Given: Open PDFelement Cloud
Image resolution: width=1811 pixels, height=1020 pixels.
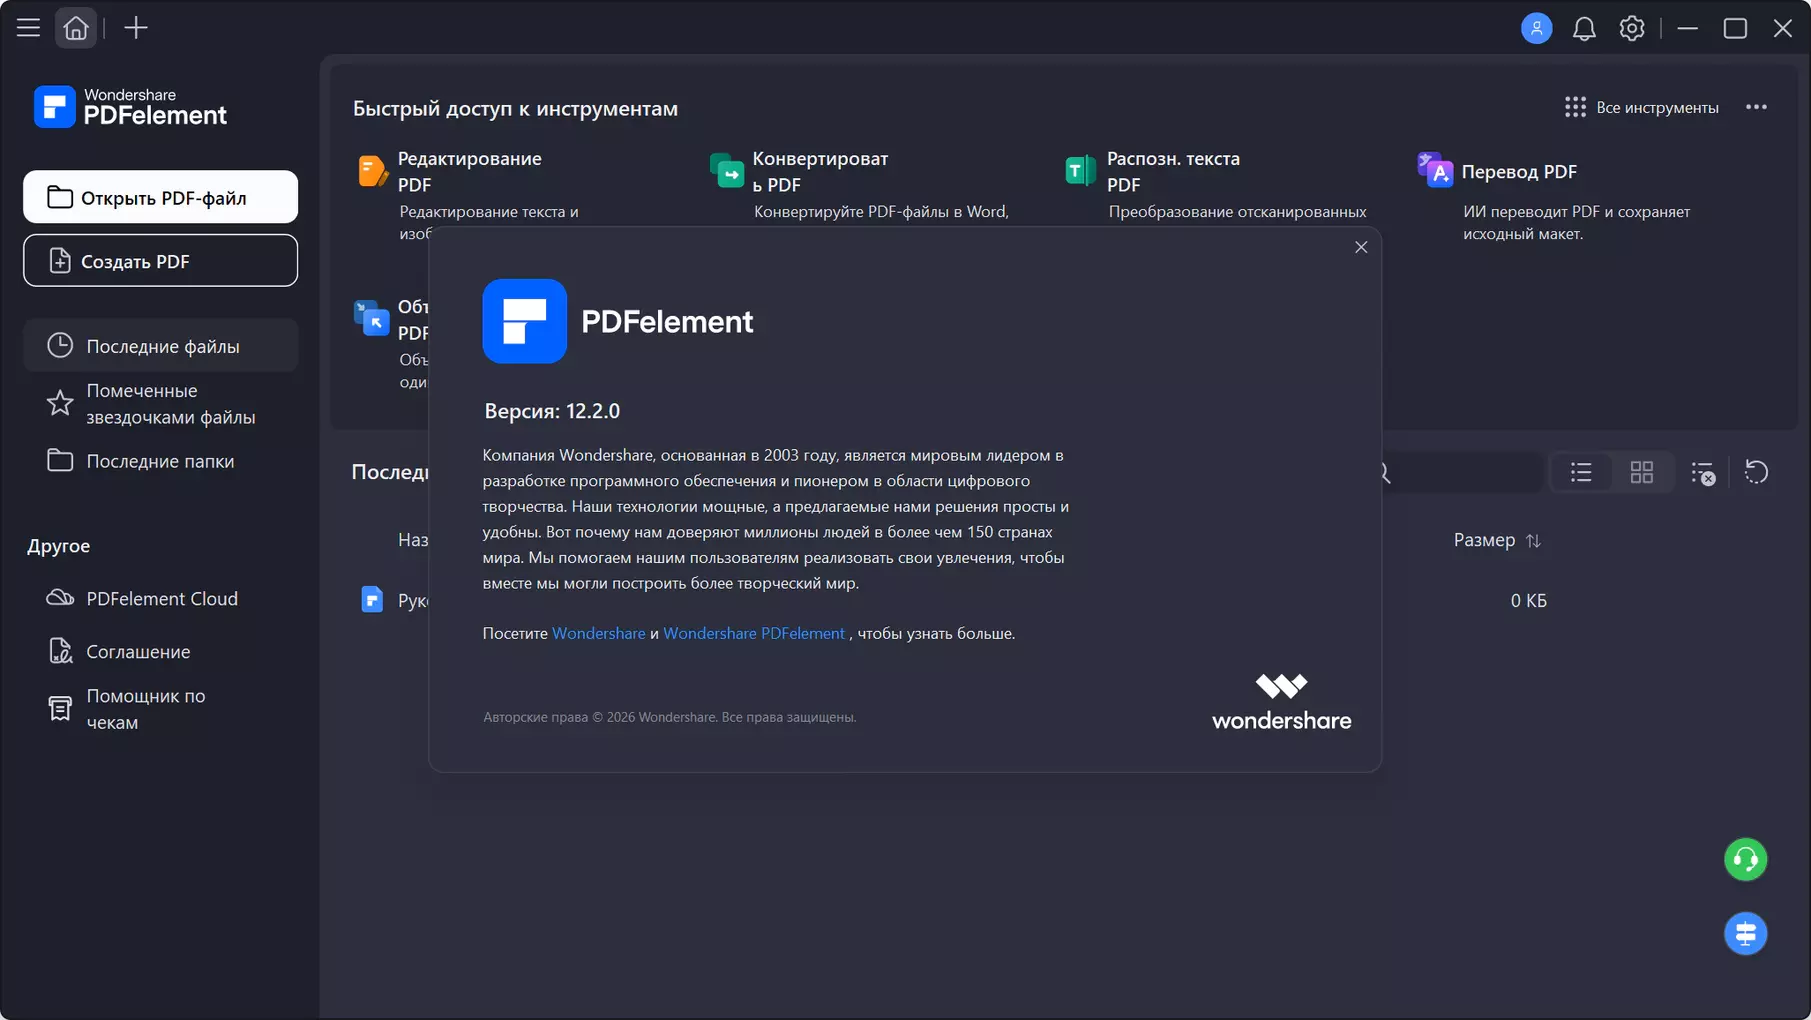Looking at the screenshot, I should pos(160,598).
